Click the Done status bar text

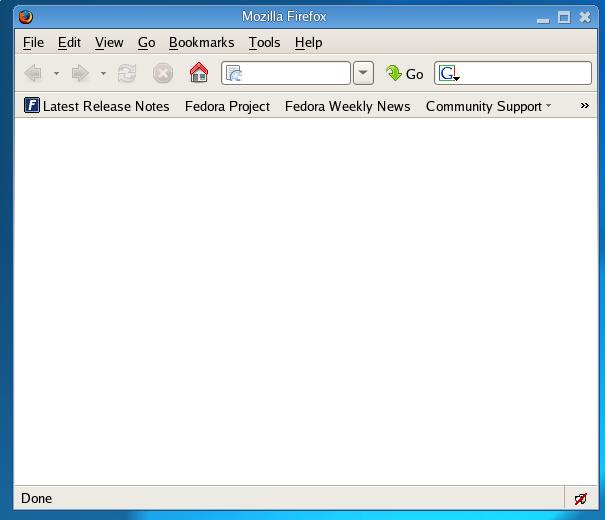[x=36, y=498]
